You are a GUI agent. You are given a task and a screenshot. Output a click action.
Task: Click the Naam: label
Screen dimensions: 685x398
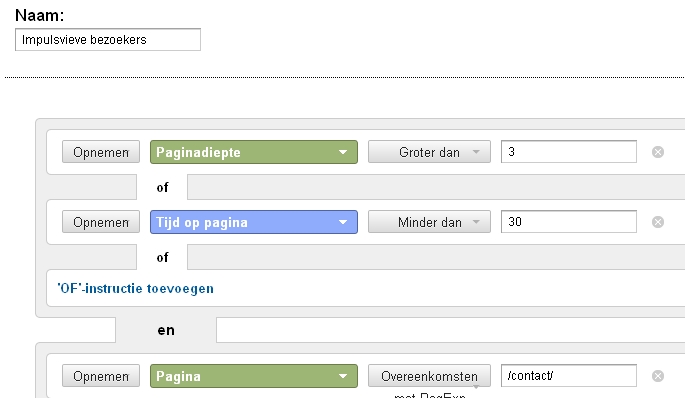point(40,15)
